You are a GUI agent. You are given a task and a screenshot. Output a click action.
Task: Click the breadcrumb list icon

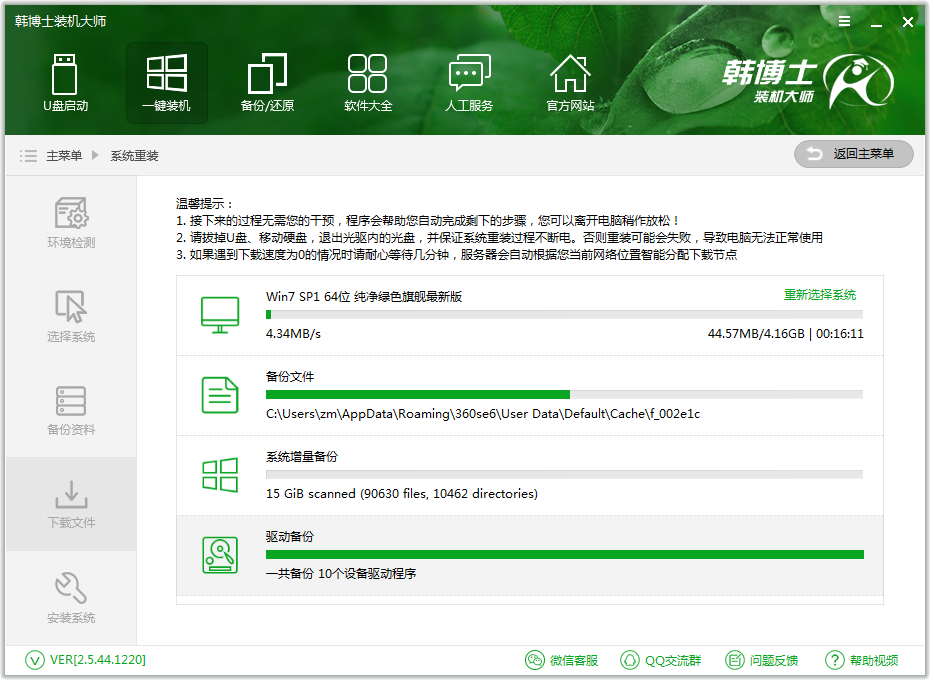tap(28, 155)
